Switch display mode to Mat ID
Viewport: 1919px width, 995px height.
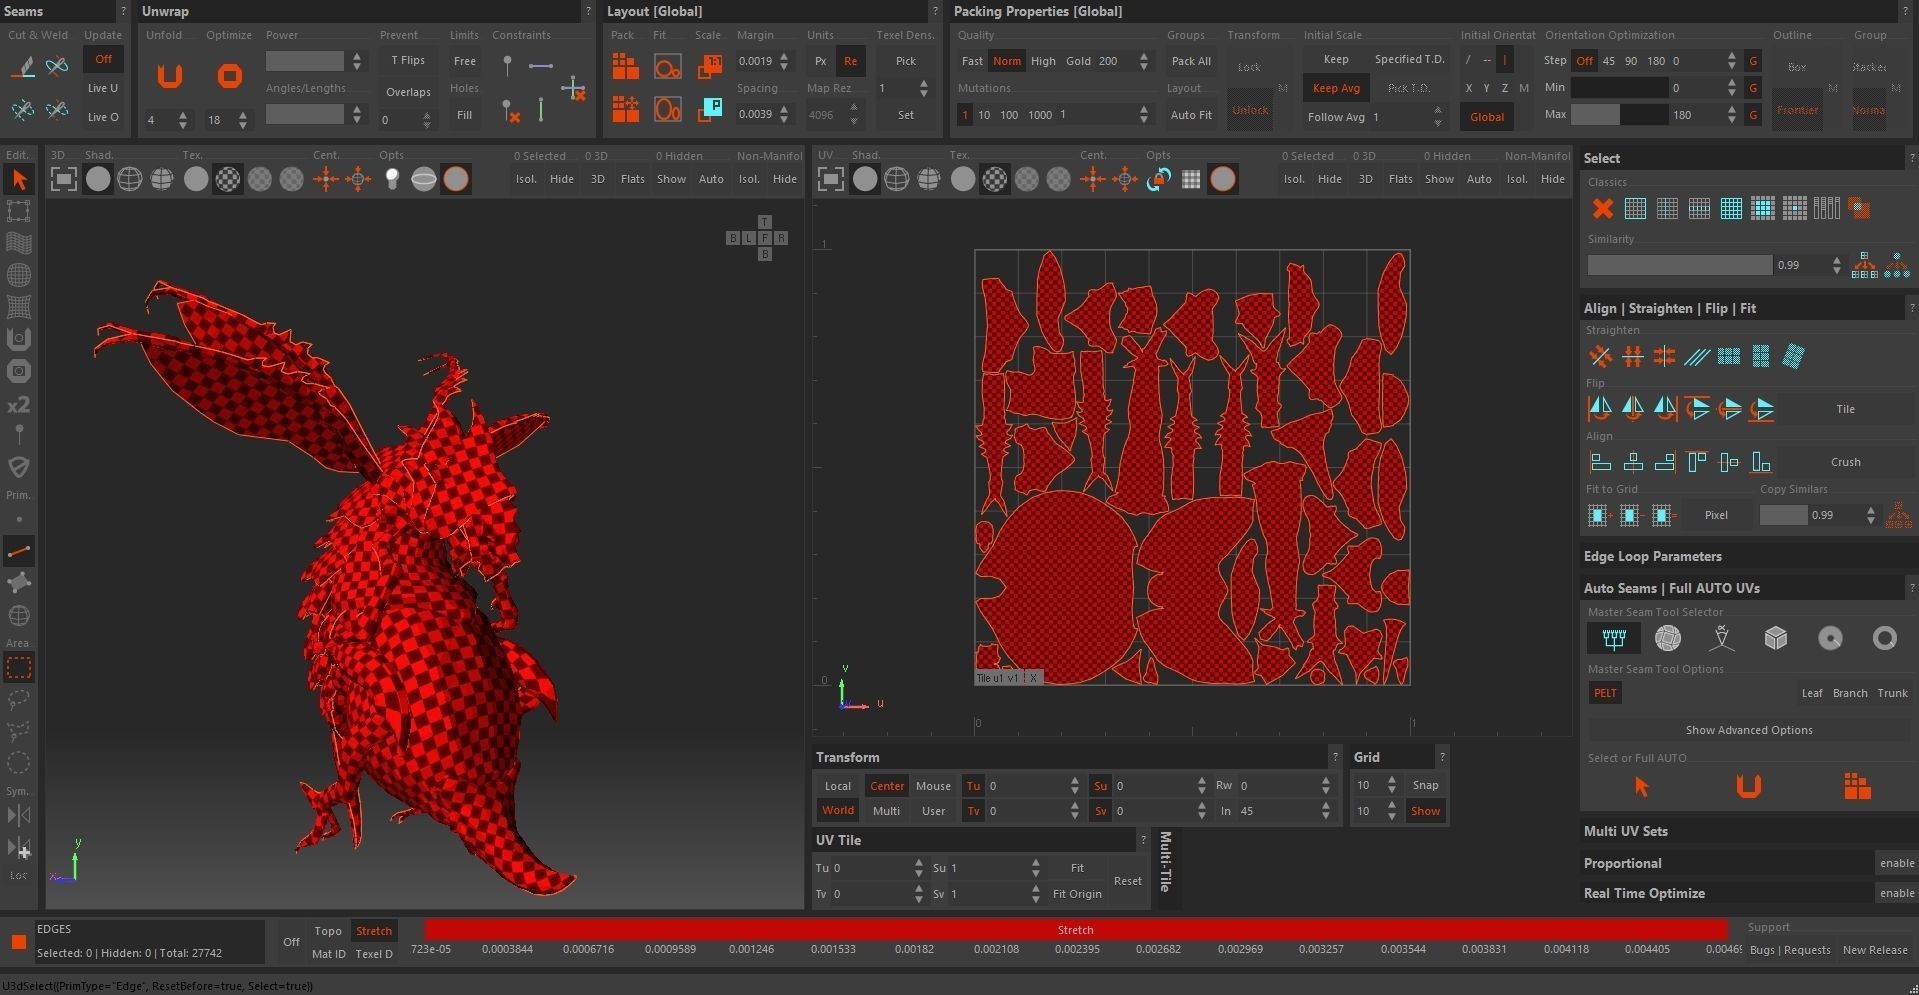328,954
